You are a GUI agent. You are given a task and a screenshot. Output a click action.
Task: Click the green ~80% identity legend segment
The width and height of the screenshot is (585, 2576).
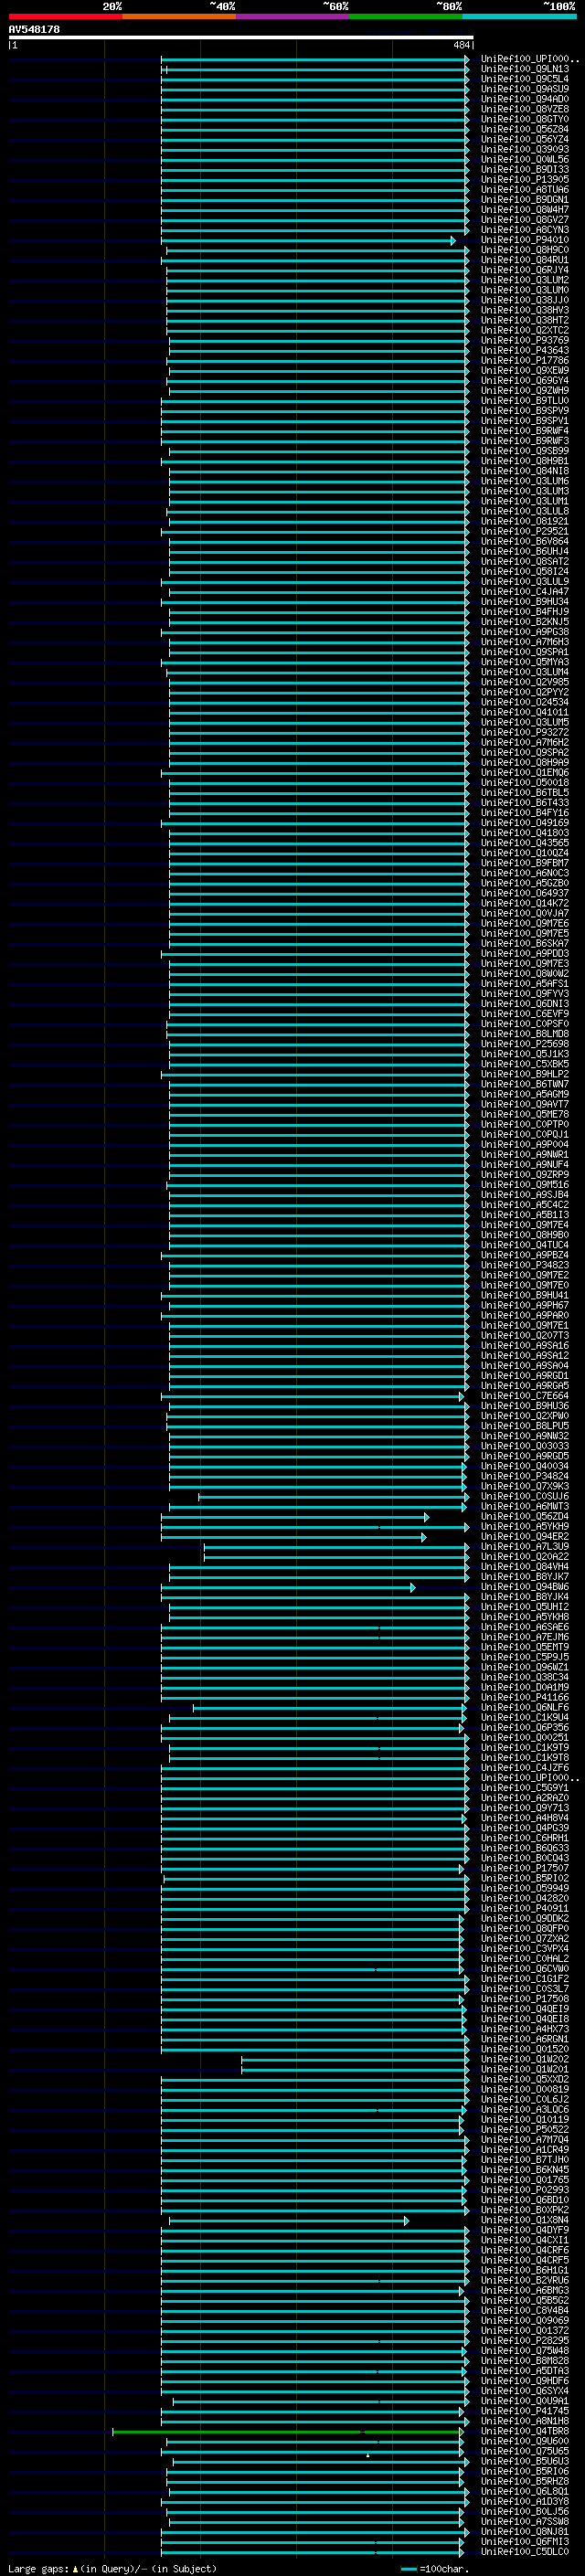click(406, 16)
